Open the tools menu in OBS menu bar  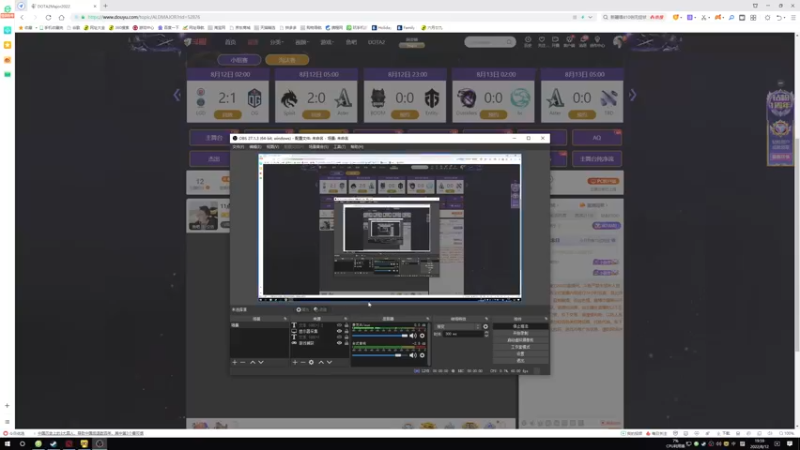tap(340, 147)
